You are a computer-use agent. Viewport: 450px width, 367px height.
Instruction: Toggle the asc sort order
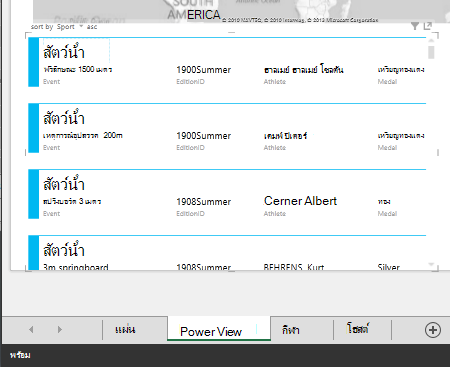pos(92,27)
